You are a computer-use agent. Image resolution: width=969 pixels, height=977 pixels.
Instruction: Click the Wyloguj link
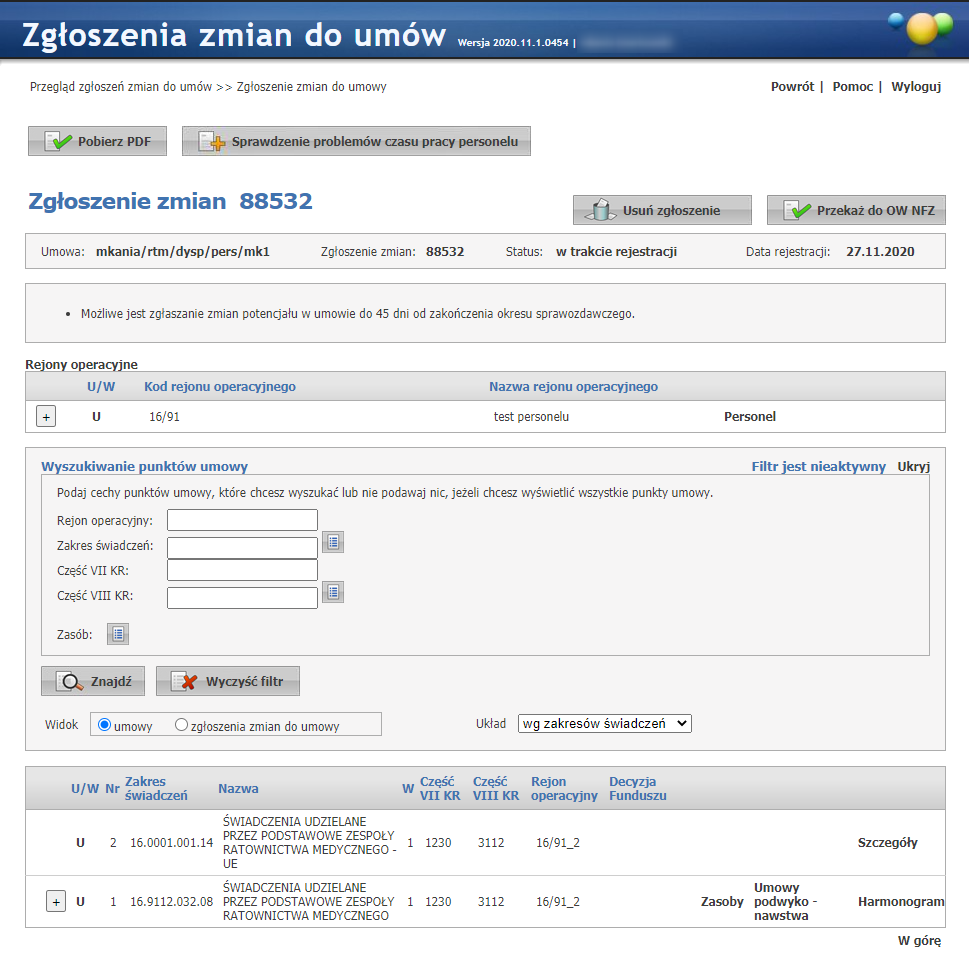[x=916, y=87]
